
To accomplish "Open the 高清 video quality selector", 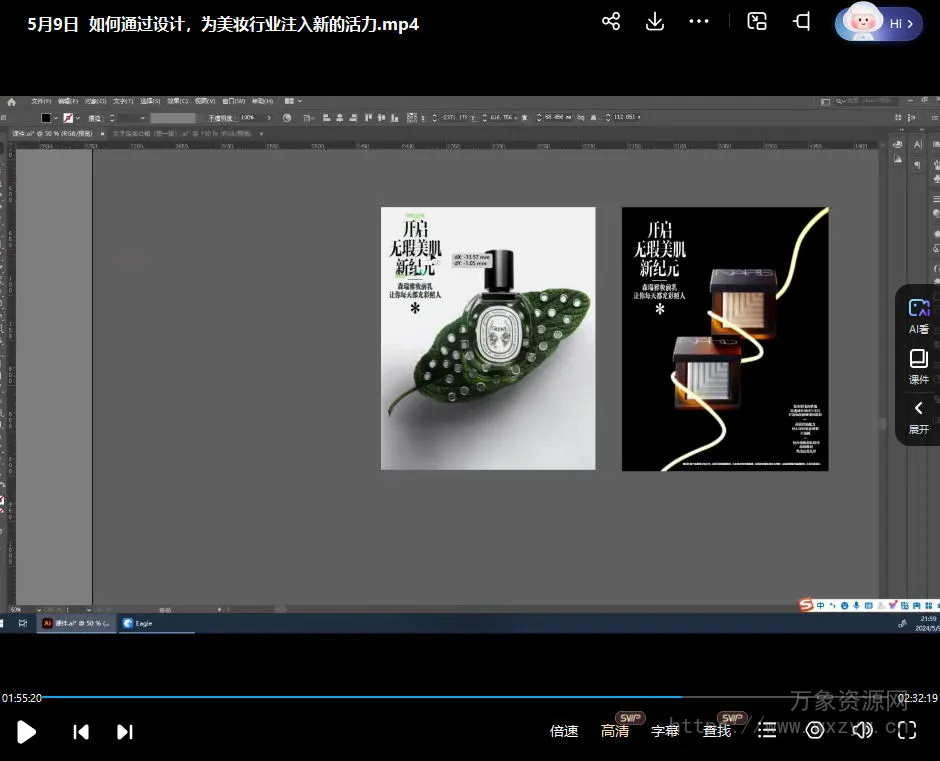I will point(615,731).
